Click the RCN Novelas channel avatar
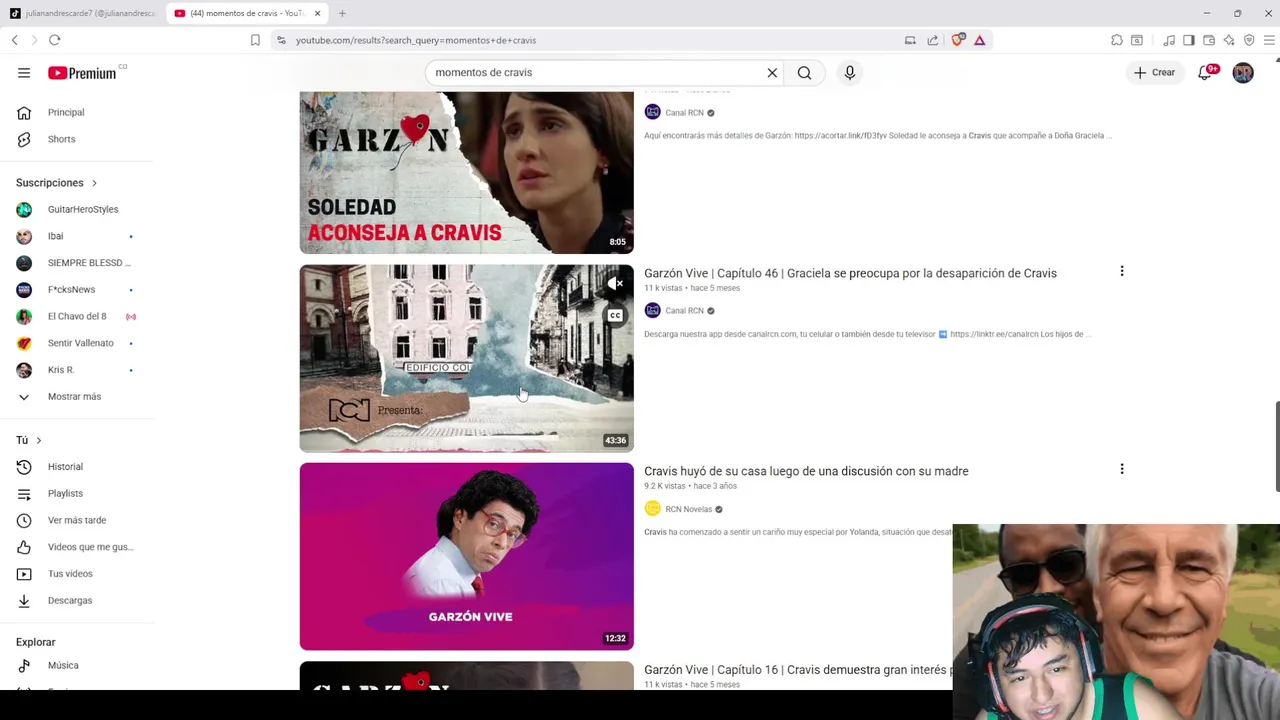1280x720 pixels. (x=652, y=508)
